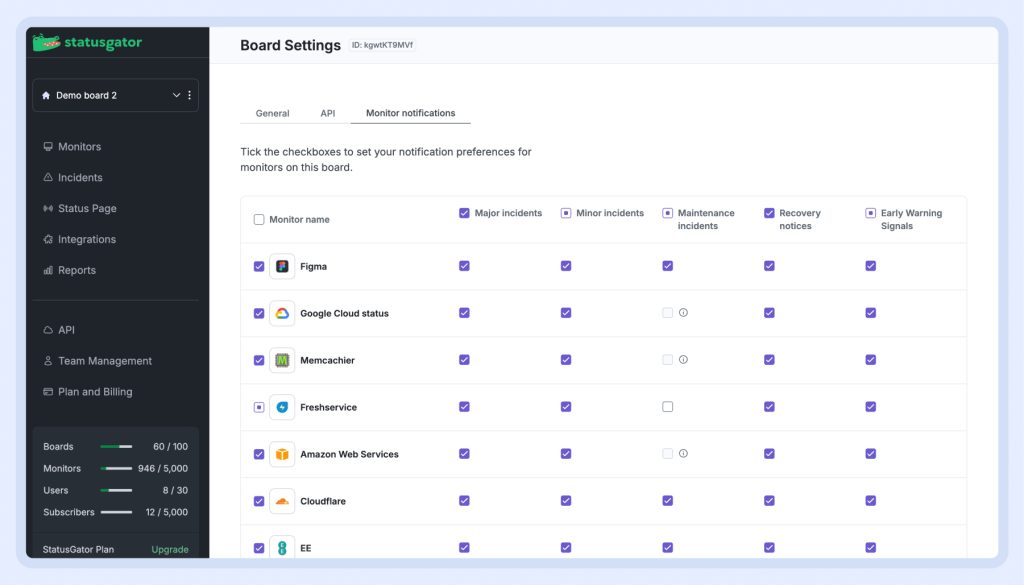Switch to the General tab

(x=272, y=114)
